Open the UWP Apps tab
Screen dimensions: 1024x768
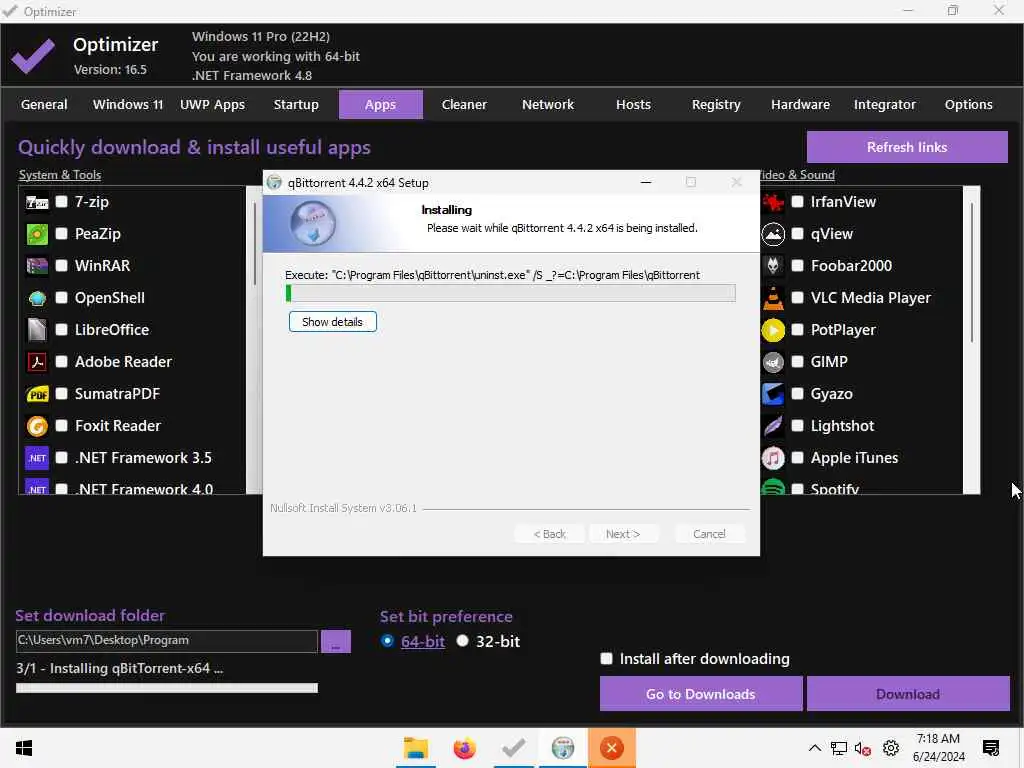(212, 104)
